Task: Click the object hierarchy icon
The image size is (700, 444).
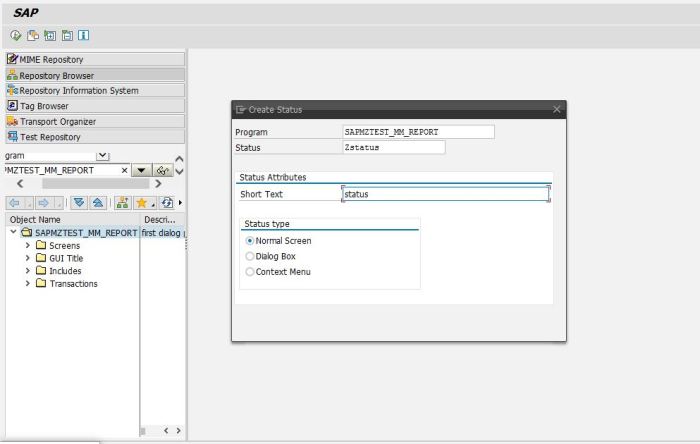Action: [121, 203]
